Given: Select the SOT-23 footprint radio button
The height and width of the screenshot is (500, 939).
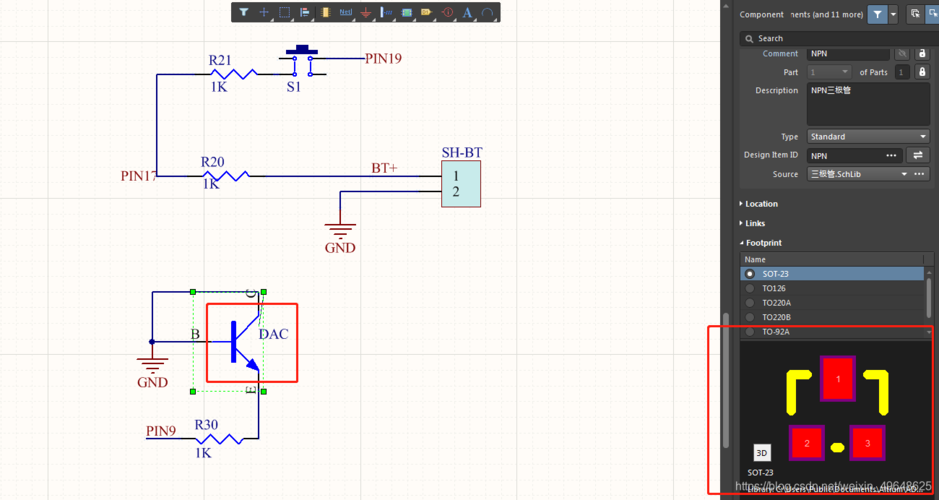Looking at the screenshot, I should click(x=750, y=274).
